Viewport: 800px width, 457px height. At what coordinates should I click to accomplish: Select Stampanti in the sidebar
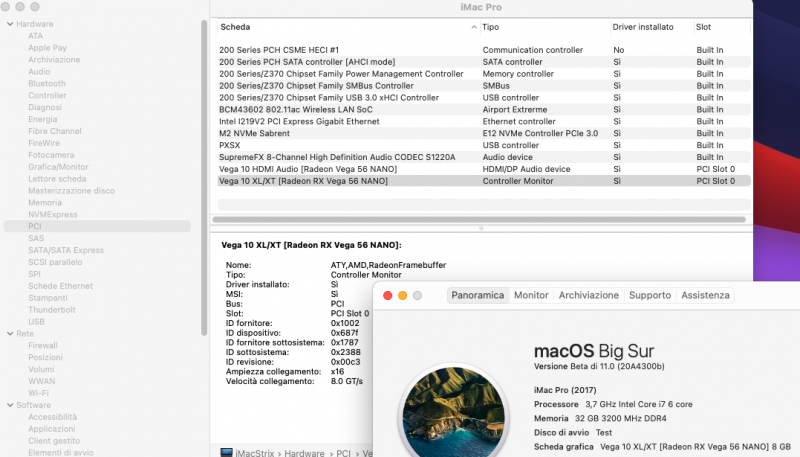click(x=48, y=298)
